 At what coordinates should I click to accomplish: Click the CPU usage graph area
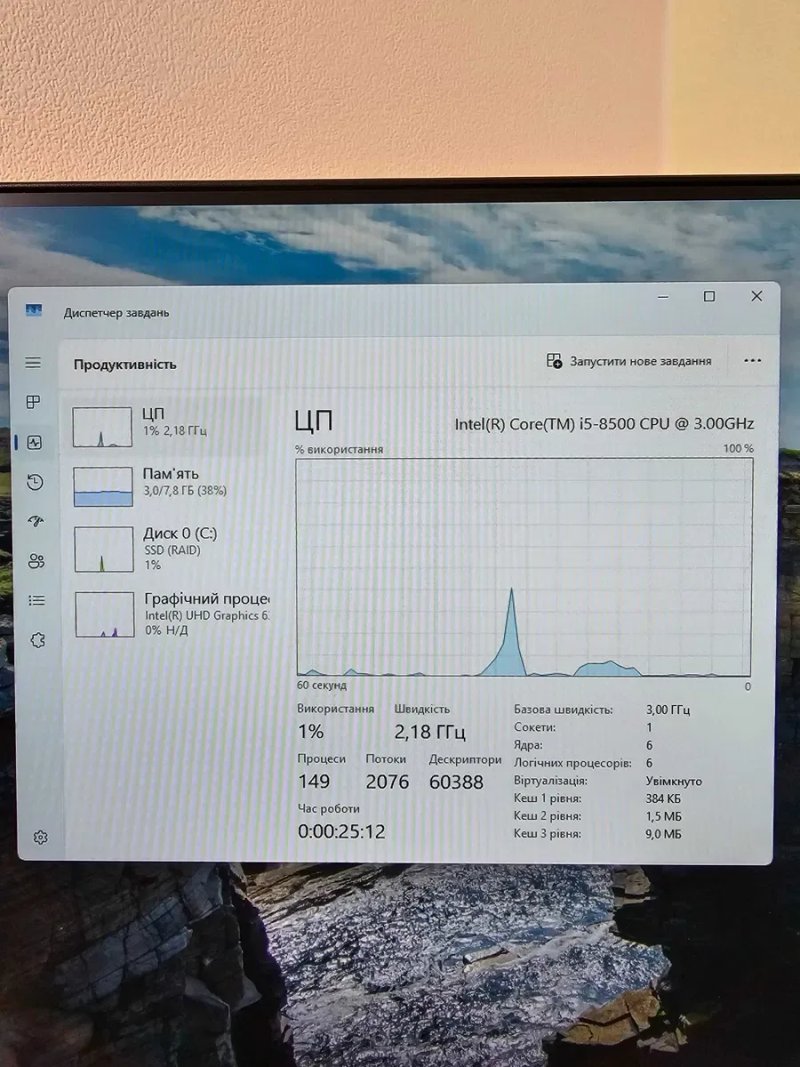524,567
